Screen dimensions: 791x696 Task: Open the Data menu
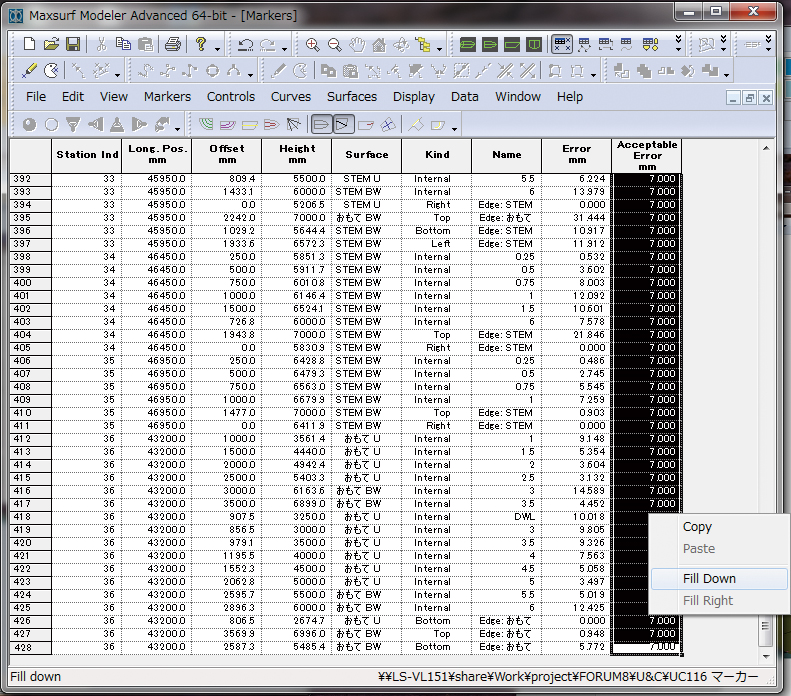tap(465, 96)
